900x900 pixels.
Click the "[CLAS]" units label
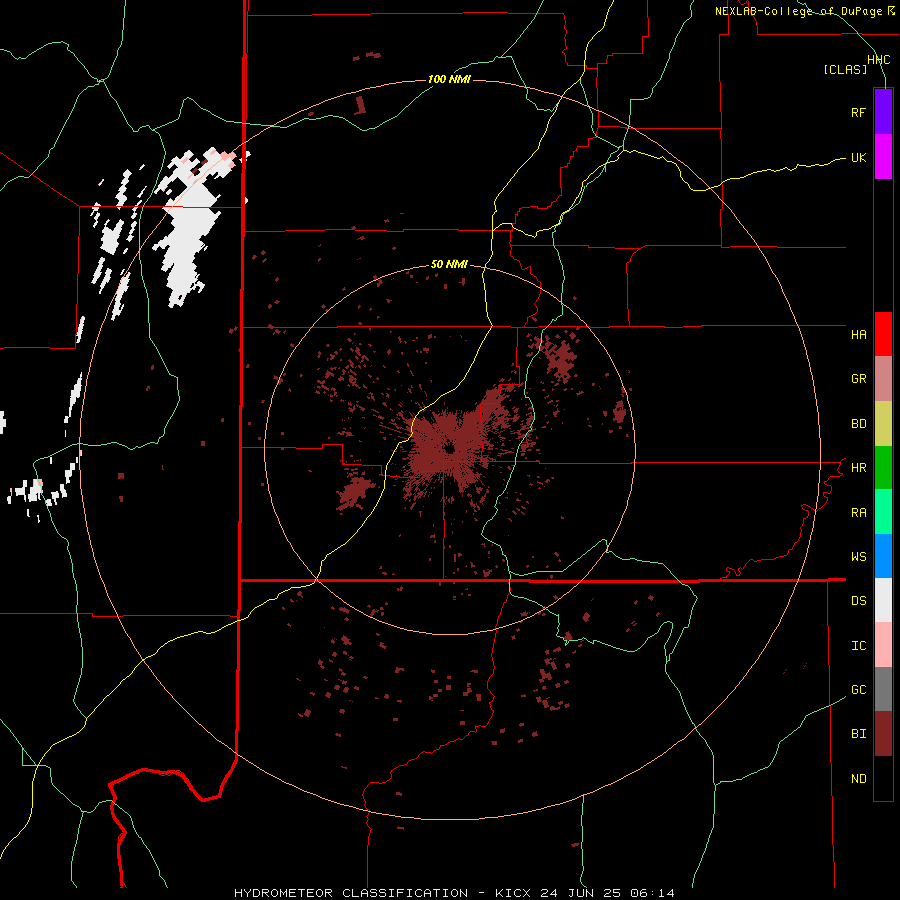[845, 69]
